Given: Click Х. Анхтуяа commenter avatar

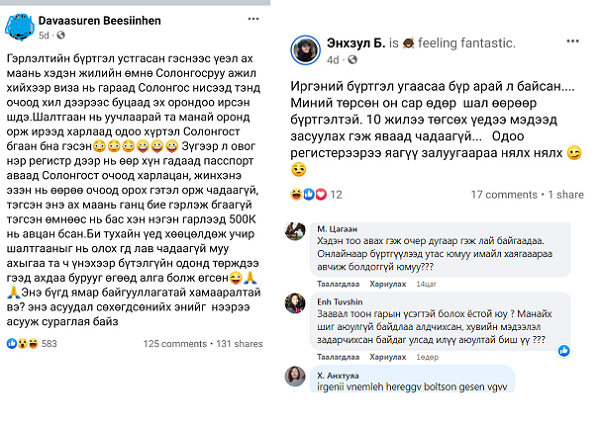Looking at the screenshot, I should pyautogui.click(x=296, y=376).
